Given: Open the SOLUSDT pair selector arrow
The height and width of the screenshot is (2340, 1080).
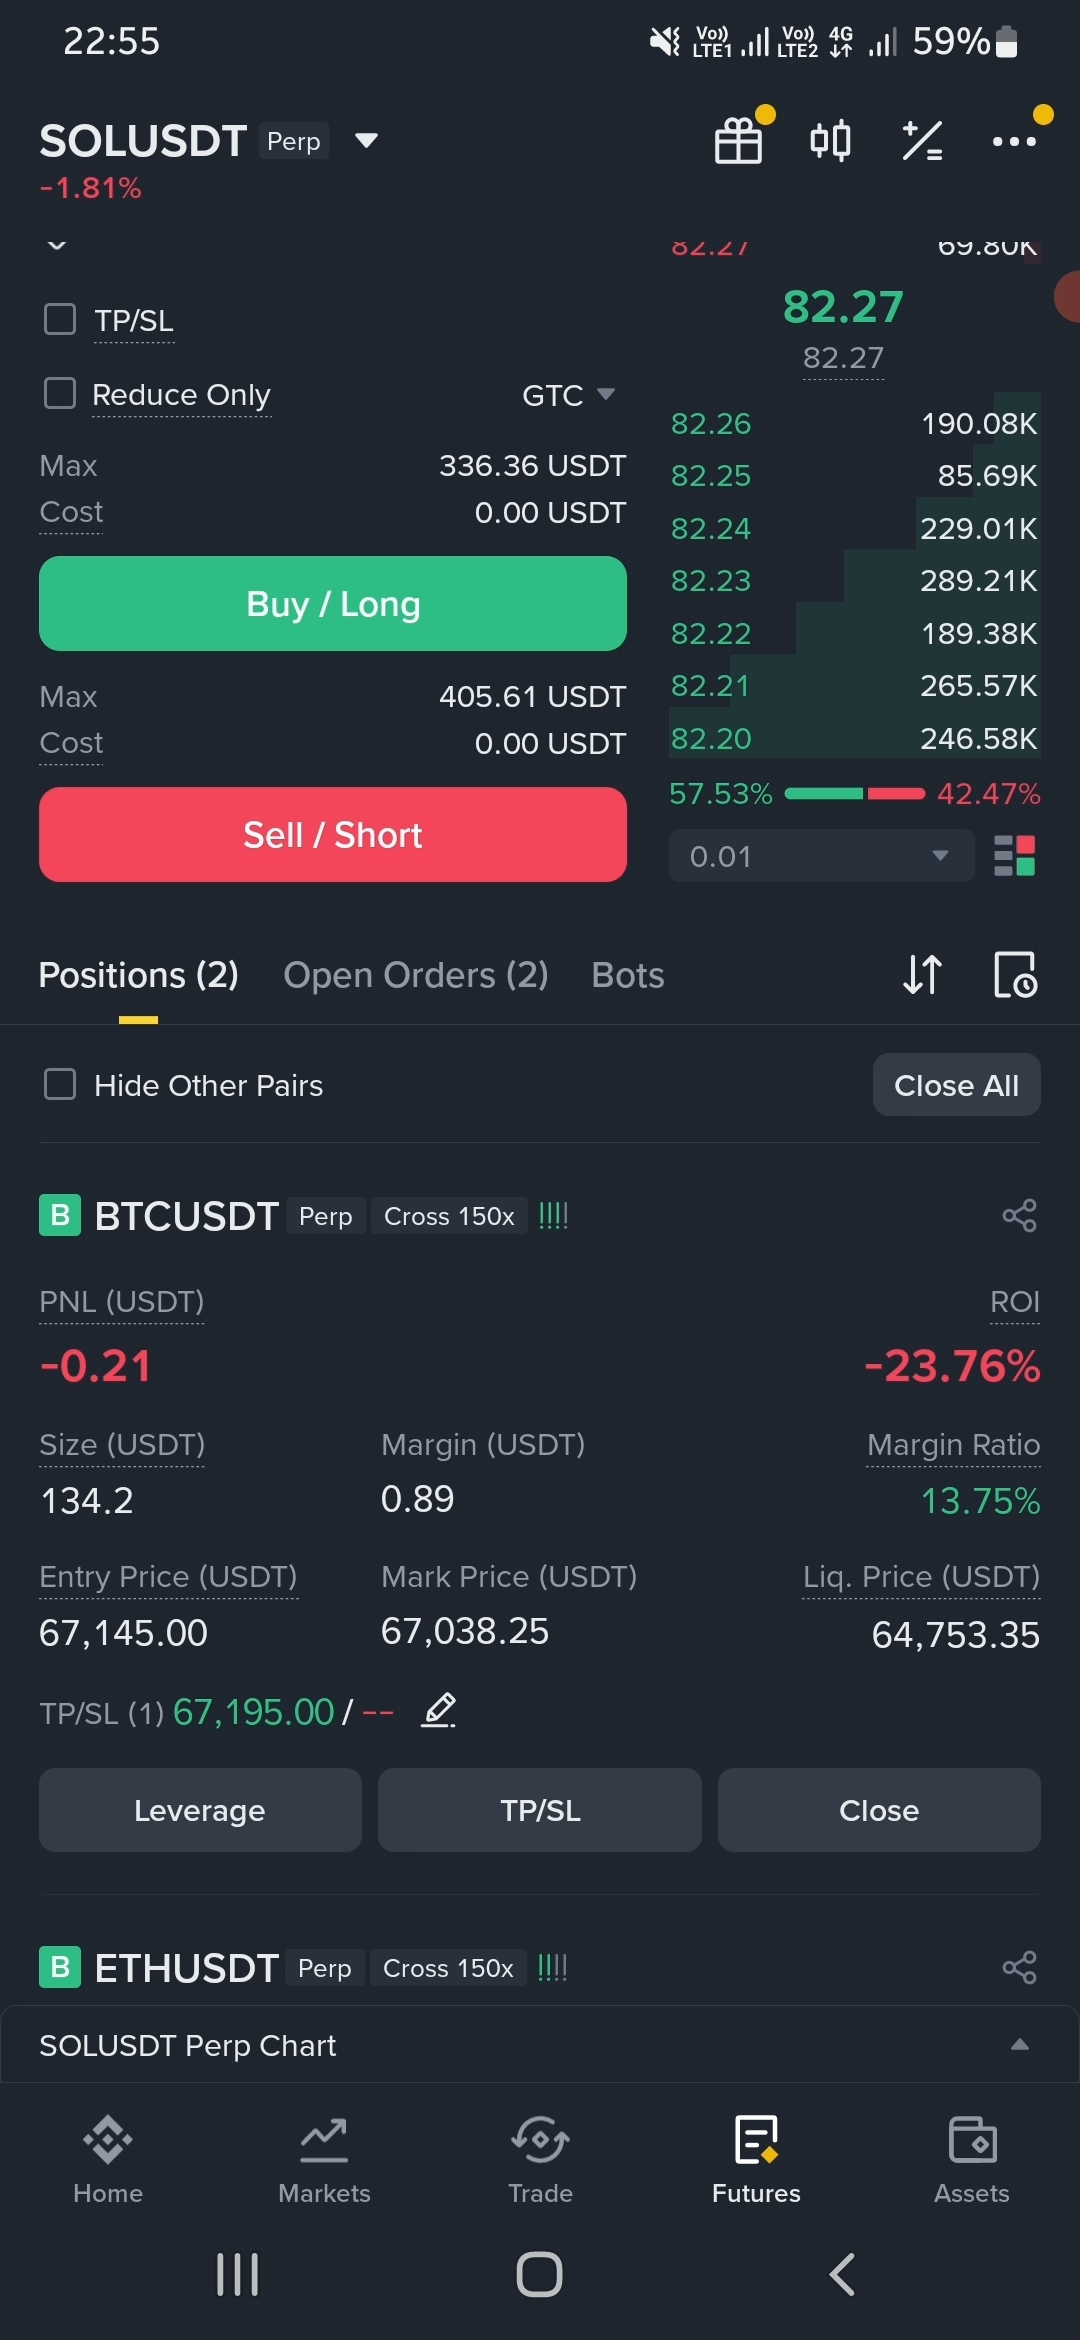Looking at the screenshot, I should click(x=367, y=141).
